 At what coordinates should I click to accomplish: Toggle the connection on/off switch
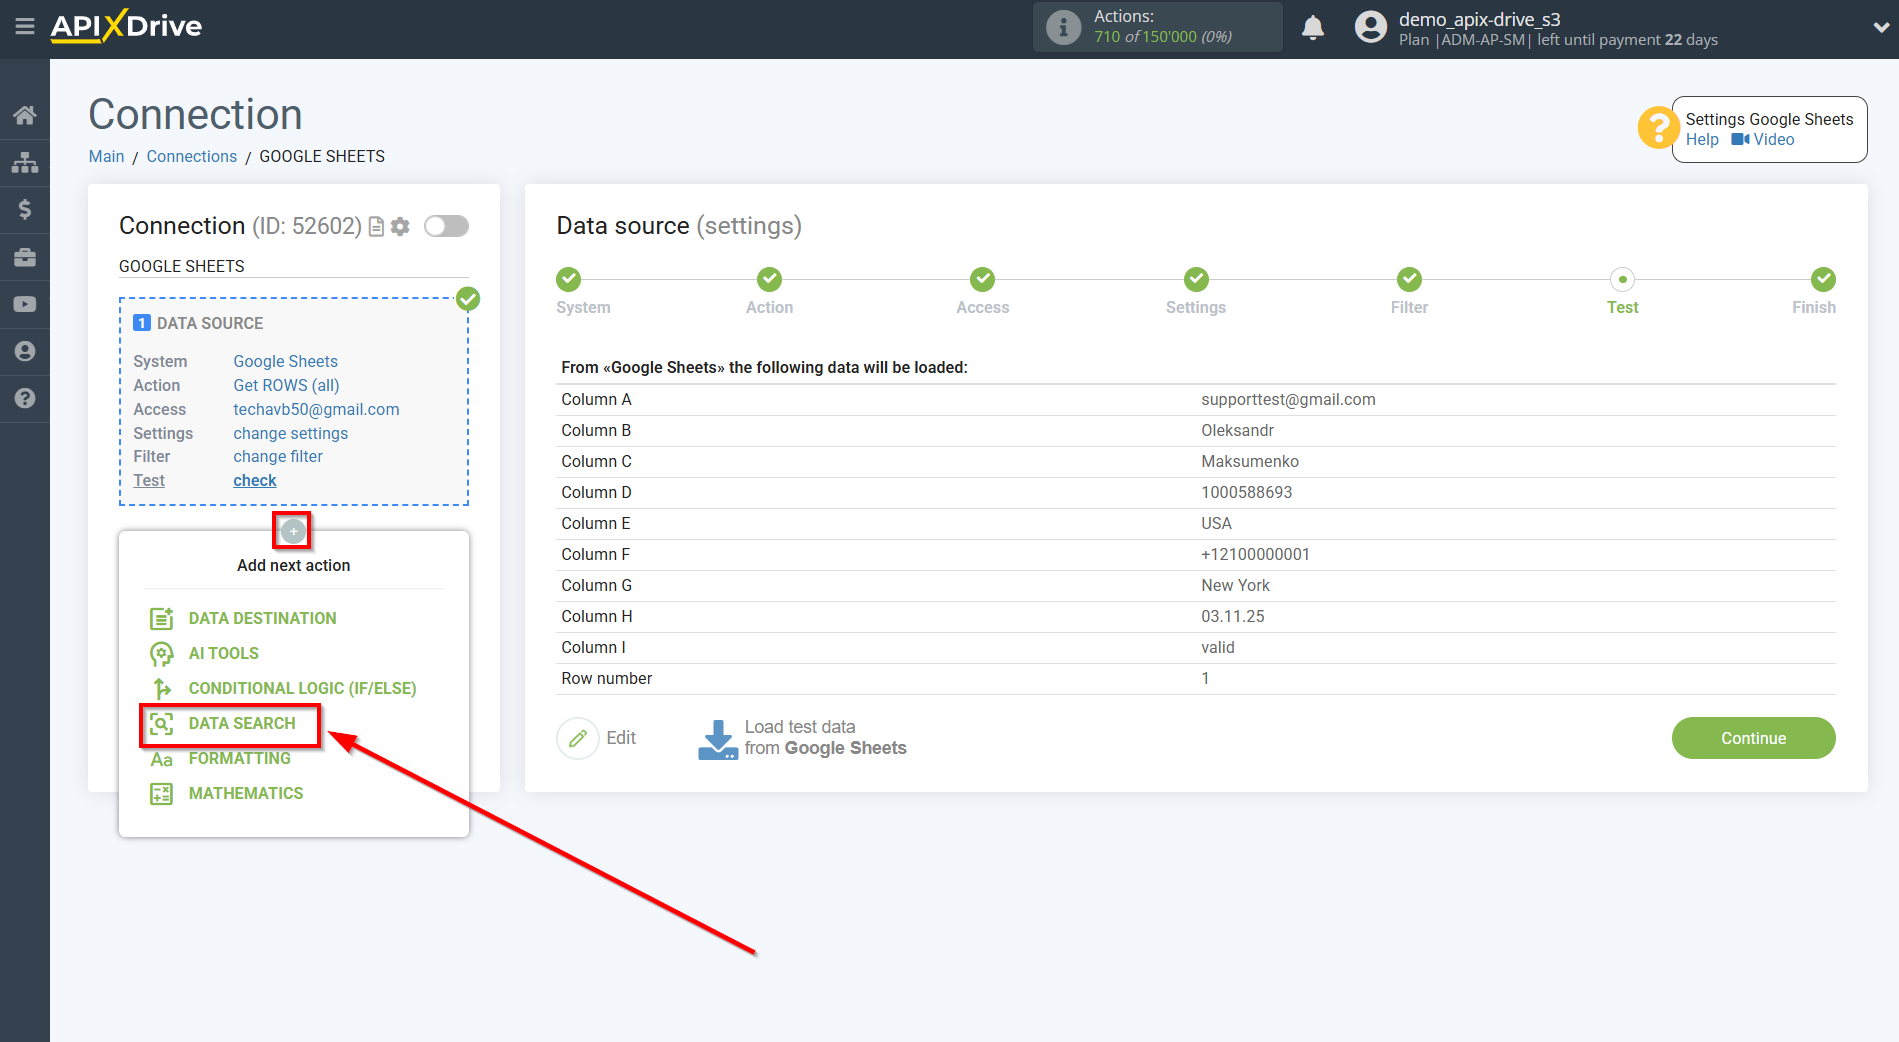[446, 226]
